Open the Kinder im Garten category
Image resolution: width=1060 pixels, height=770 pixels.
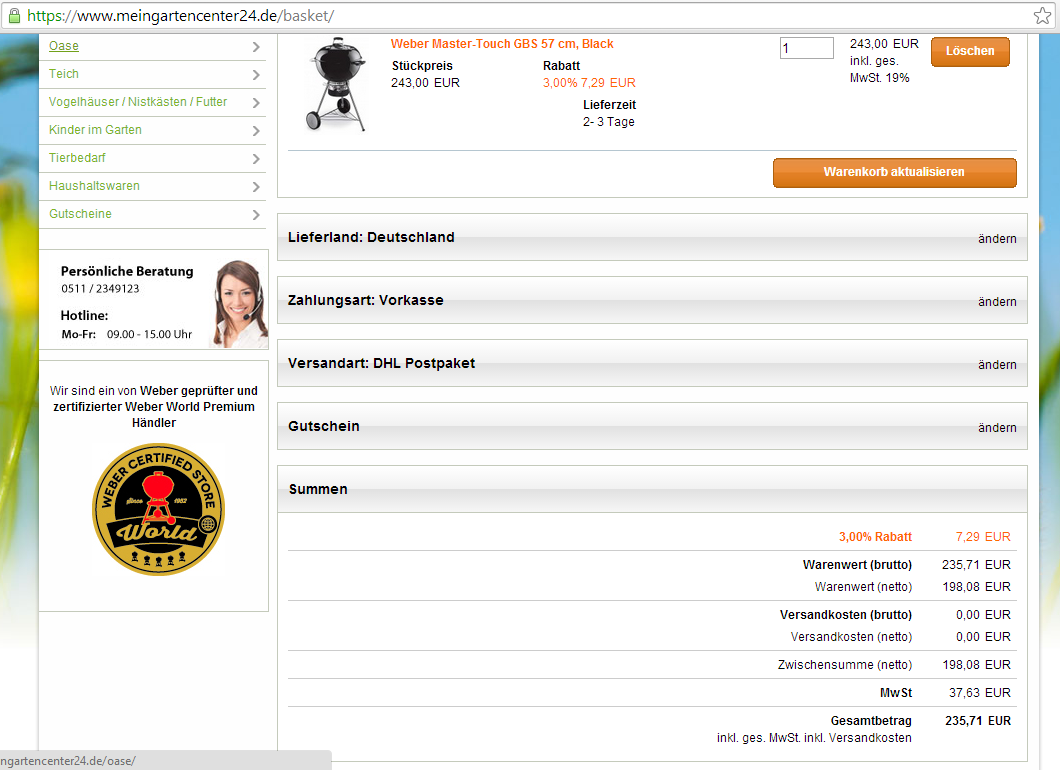(95, 130)
